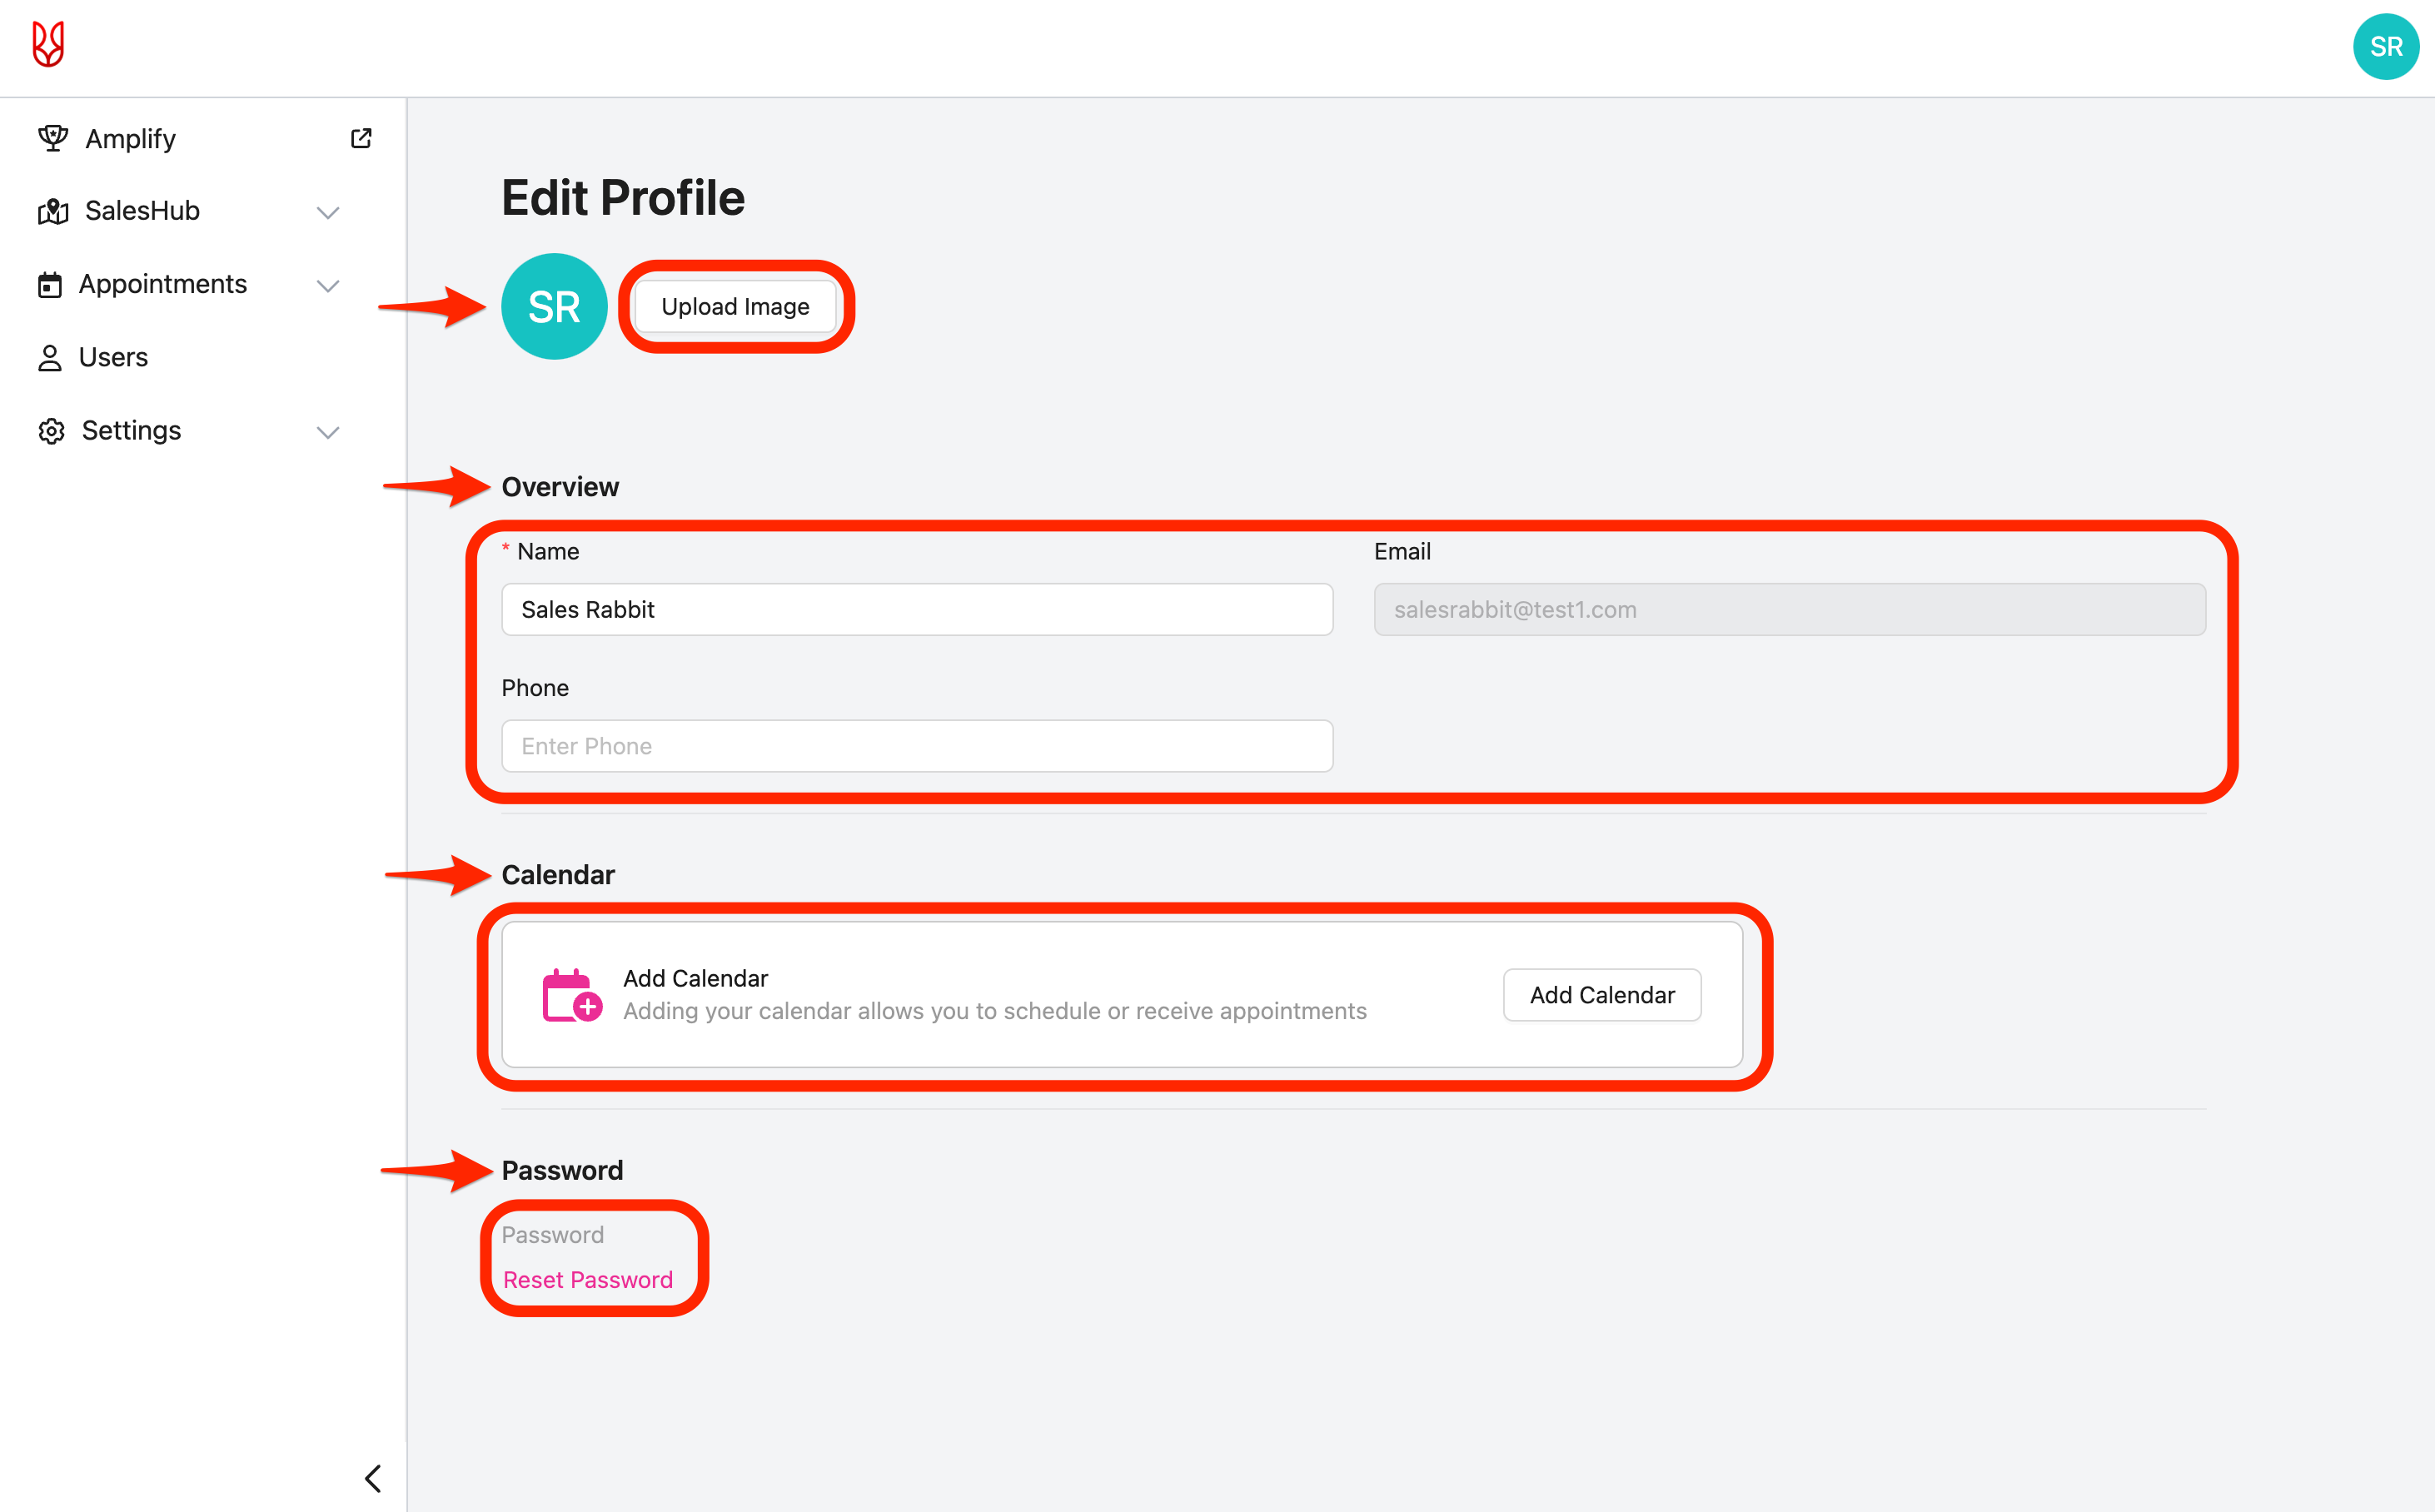
Task: Open Amplify external link icon
Action: pos(361,138)
